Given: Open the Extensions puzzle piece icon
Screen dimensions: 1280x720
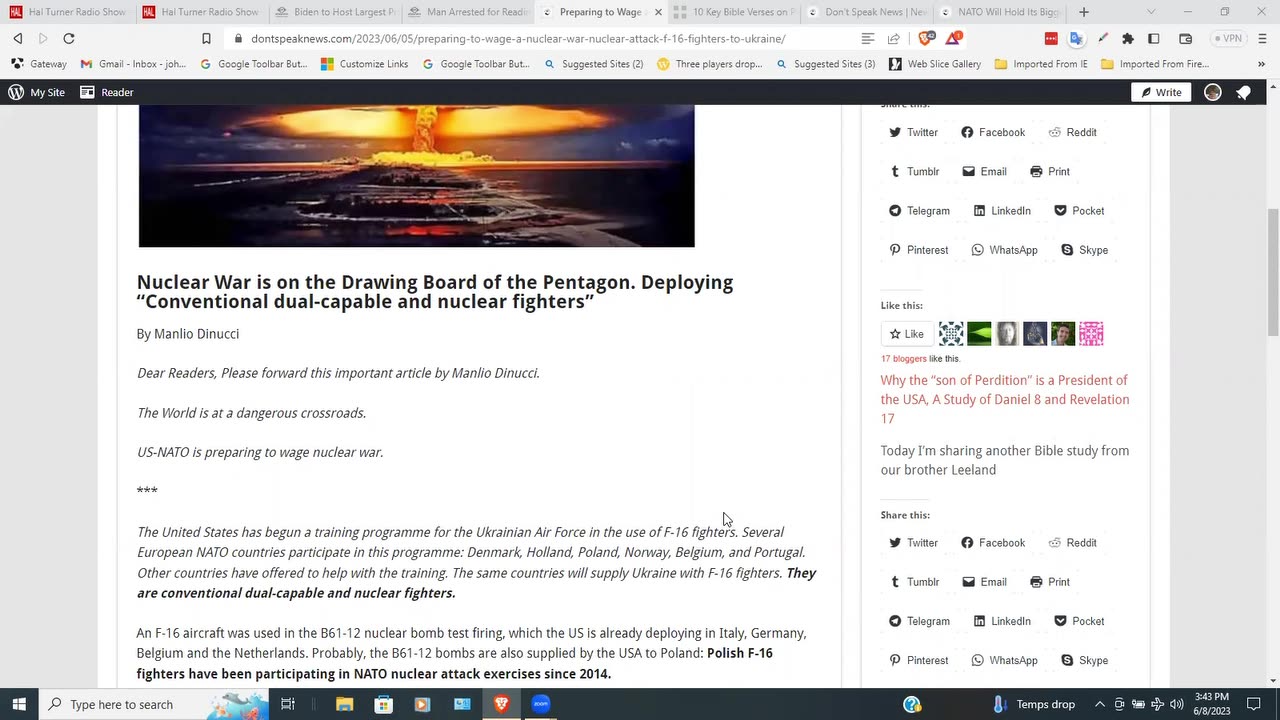Looking at the screenshot, I should point(1128,38).
